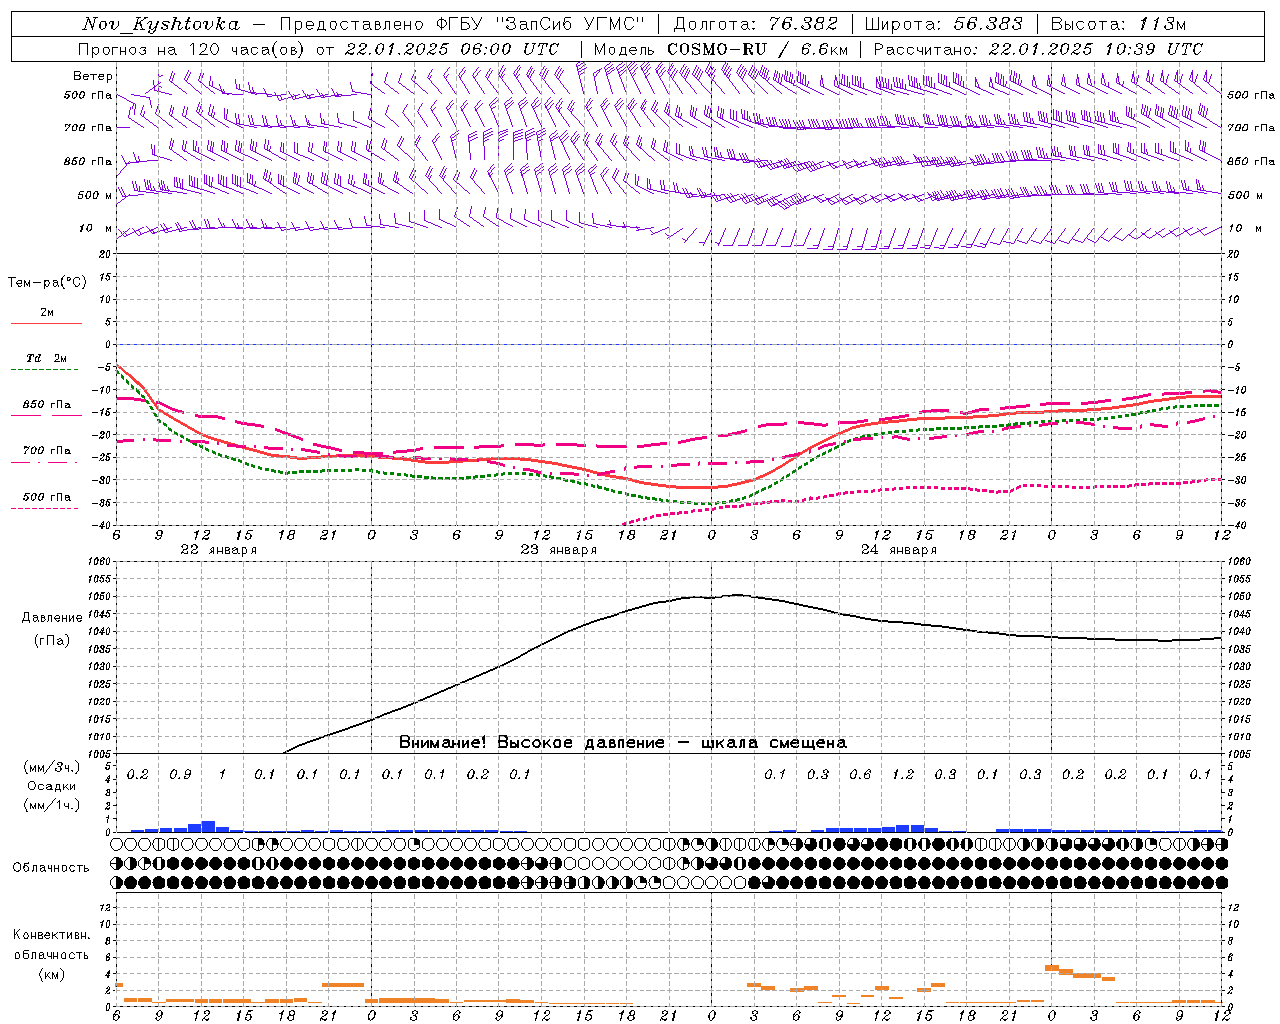Select the provider text ФГБУ "ЗапСиб УГМС"

point(541,24)
